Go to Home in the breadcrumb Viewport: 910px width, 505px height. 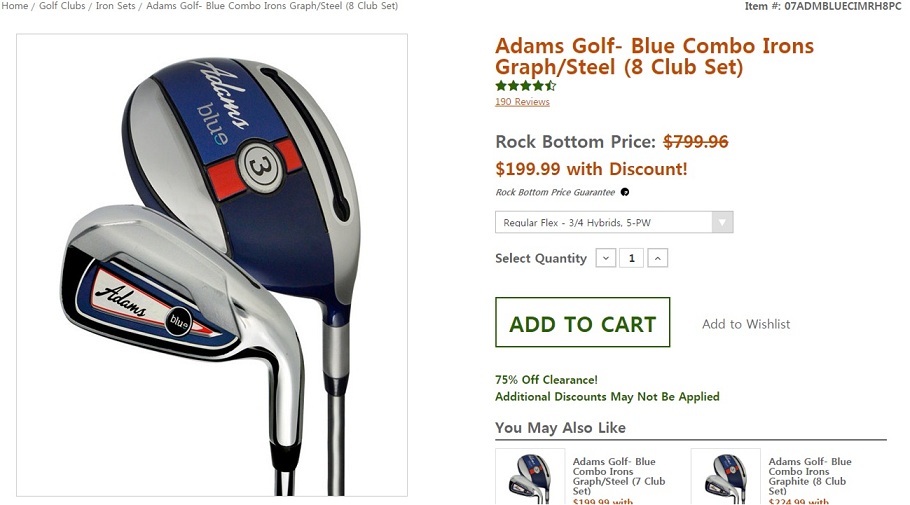coord(15,6)
